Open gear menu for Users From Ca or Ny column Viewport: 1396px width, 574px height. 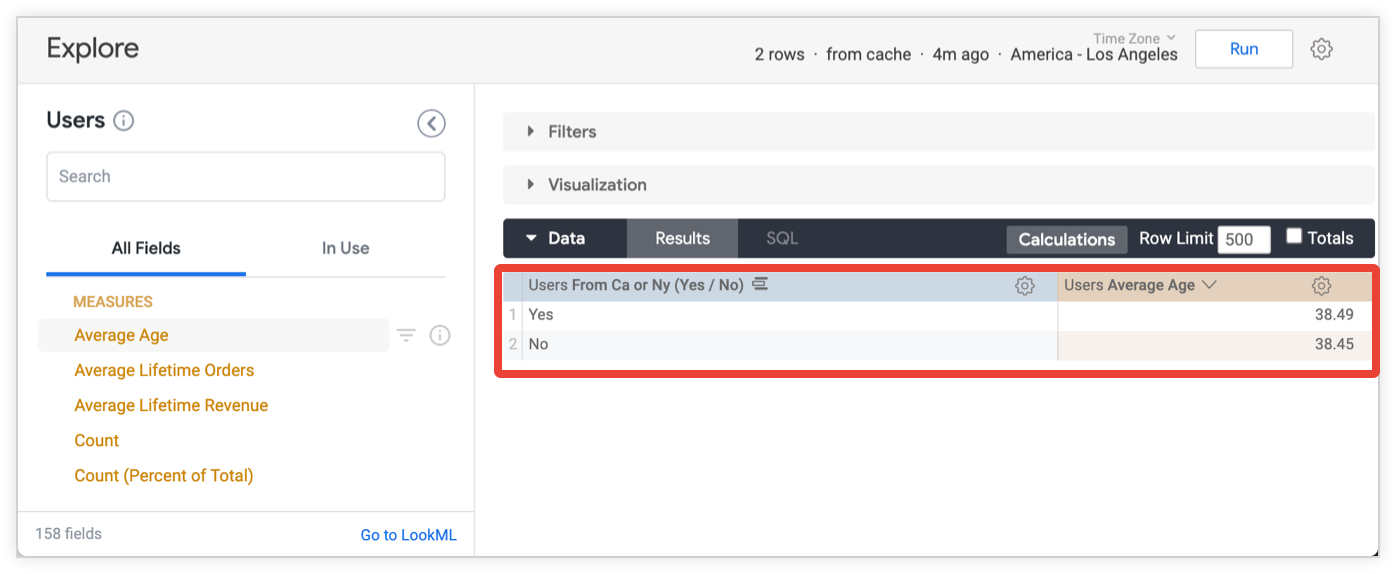(x=1024, y=286)
